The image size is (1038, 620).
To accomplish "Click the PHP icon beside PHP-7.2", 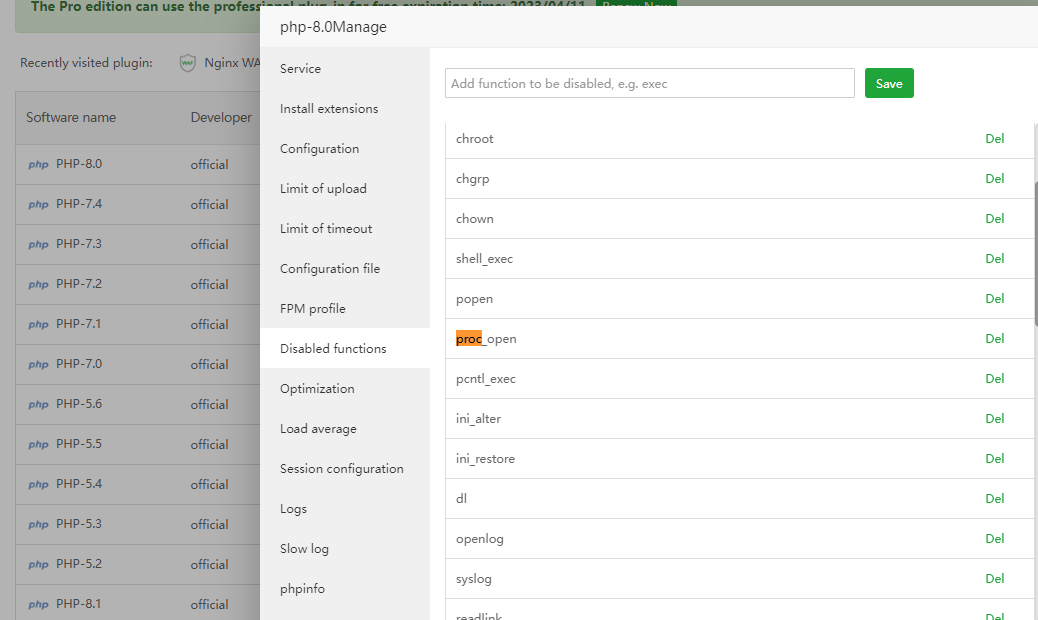I will [38, 285].
